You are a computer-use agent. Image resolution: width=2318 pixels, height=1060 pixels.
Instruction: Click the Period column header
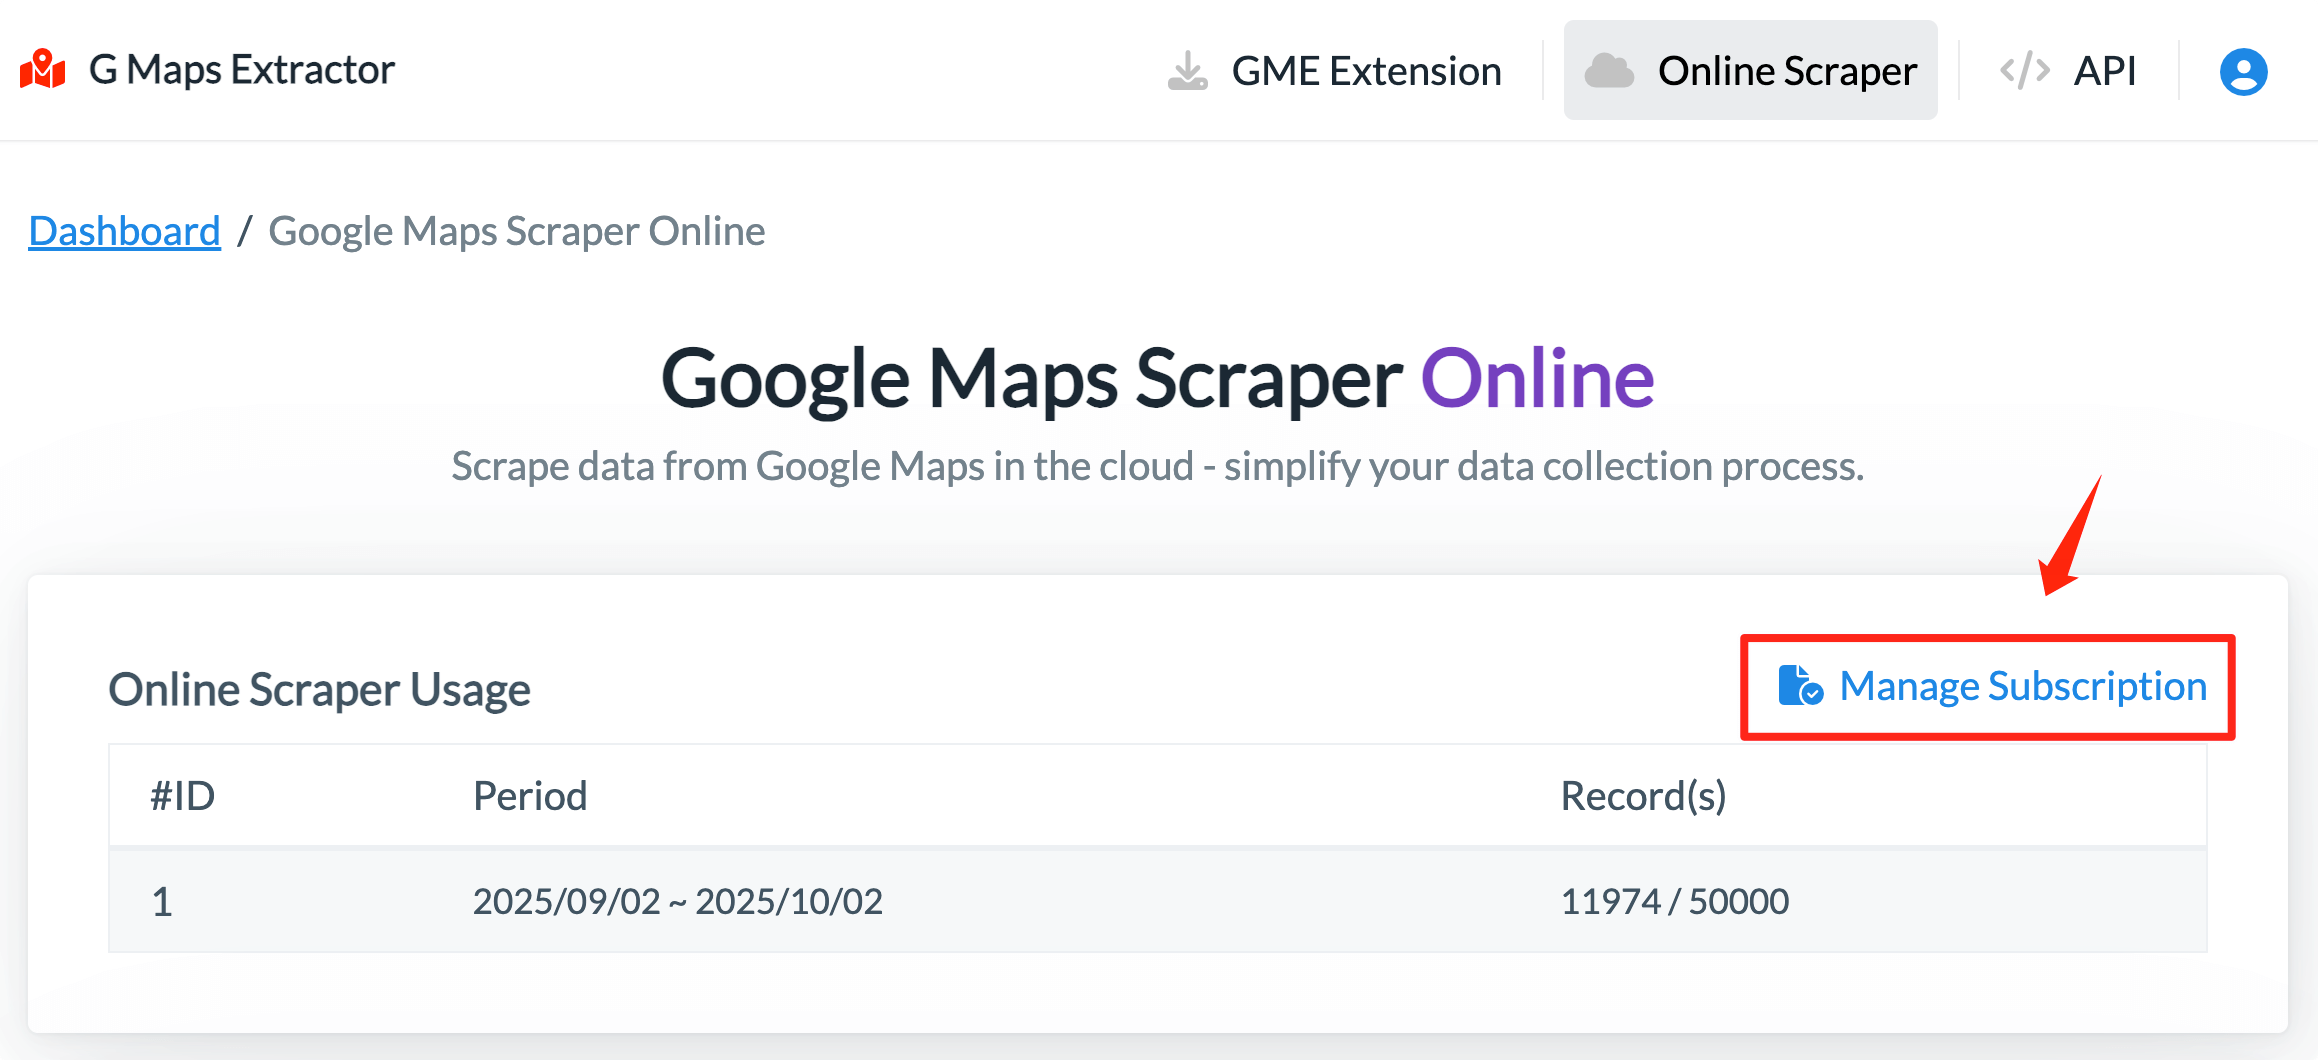tap(530, 796)
